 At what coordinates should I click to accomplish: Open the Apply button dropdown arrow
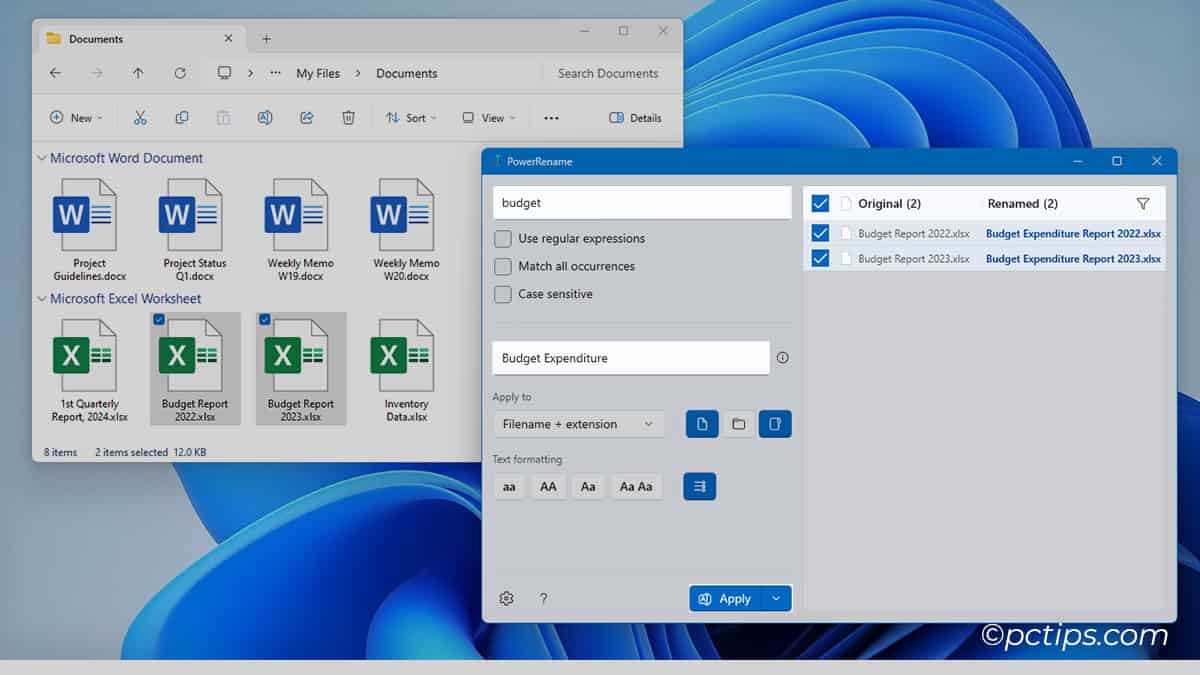[x=777, y=598]
